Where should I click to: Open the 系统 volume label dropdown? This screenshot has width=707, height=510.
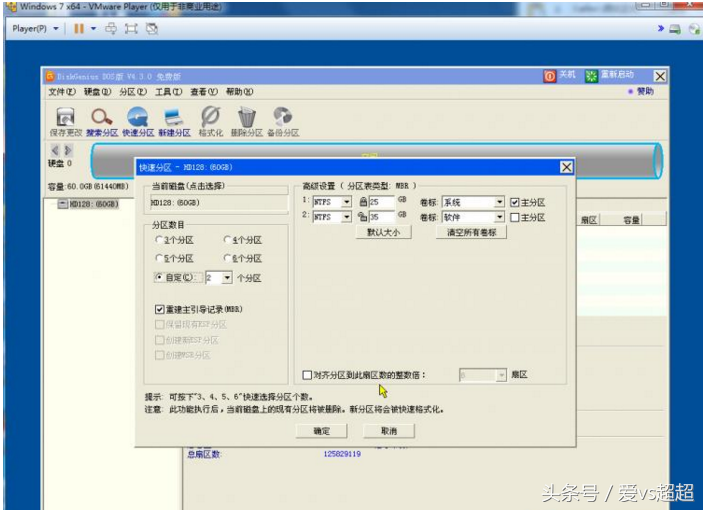coord(499,202)
